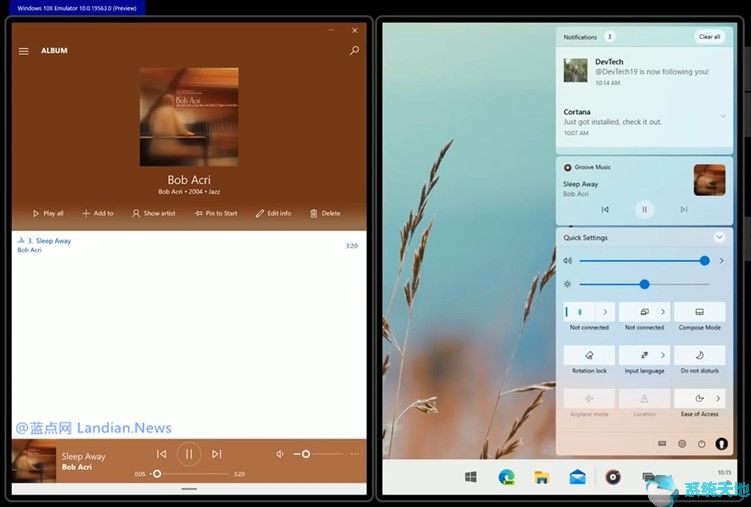Delete the Bob Acri album
Viewport: 751px width, 507px height.
[325, 214]
